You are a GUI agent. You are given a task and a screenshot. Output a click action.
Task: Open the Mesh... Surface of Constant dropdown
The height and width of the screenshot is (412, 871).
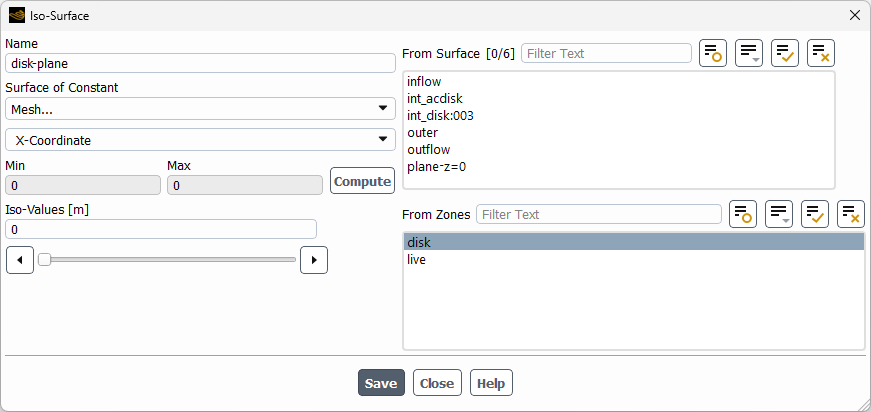pos(200,108)
